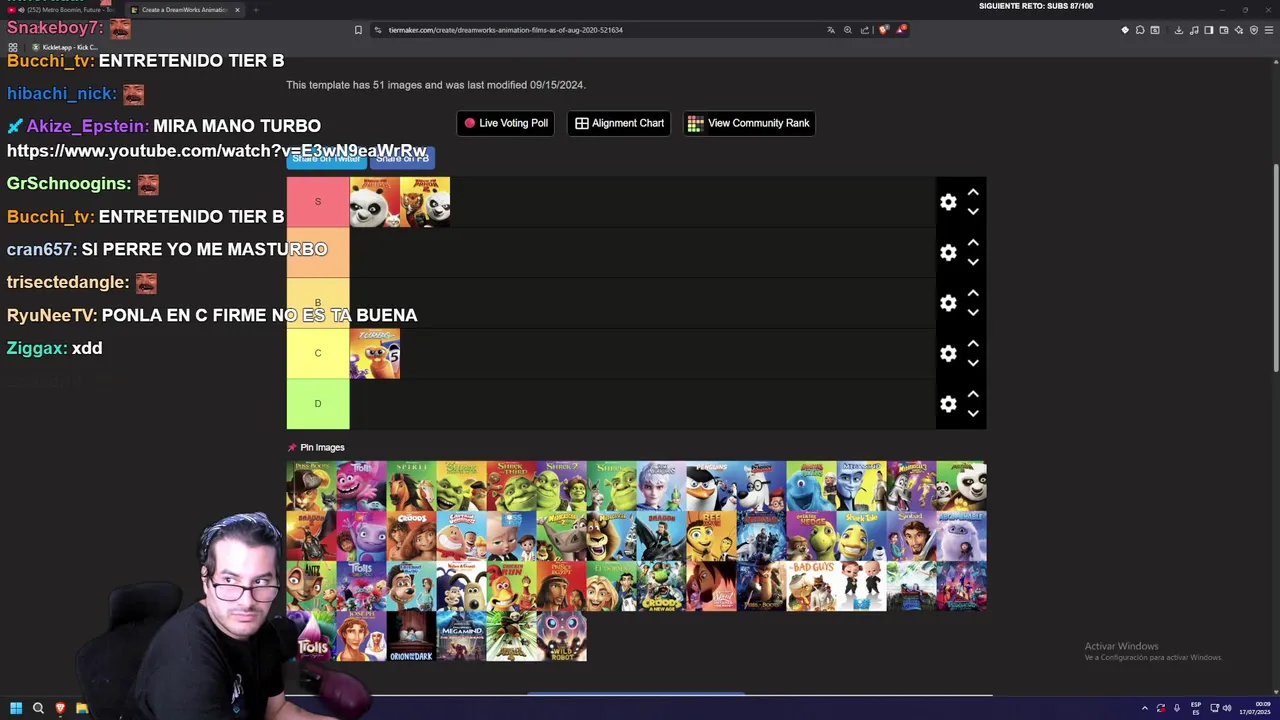Select first Kung Fu Panda poster in S tier
1280x720 pixels.
pos(375,202)
